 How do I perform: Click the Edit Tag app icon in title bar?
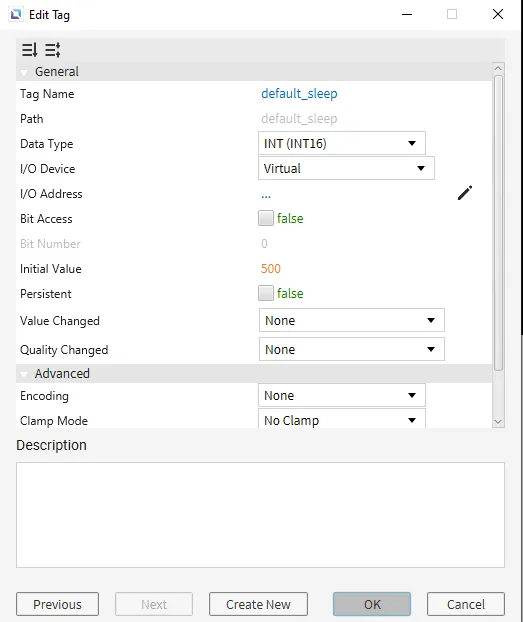pos(16,15)
